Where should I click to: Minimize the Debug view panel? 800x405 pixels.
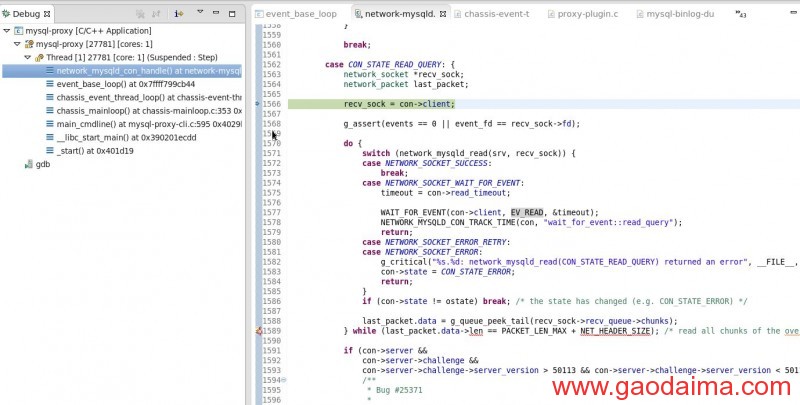click(x=216, y=13)
